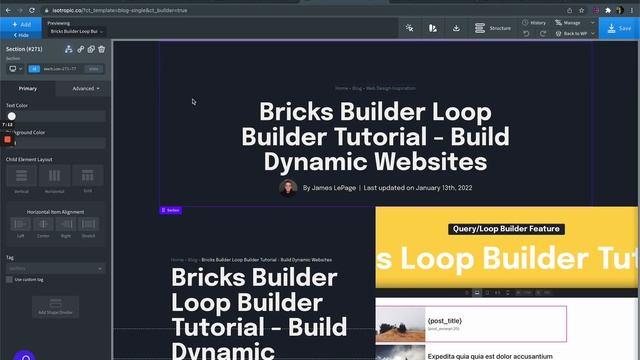640x360 pixels.
Task: Reload the browser page
Action: click(32, 10)
